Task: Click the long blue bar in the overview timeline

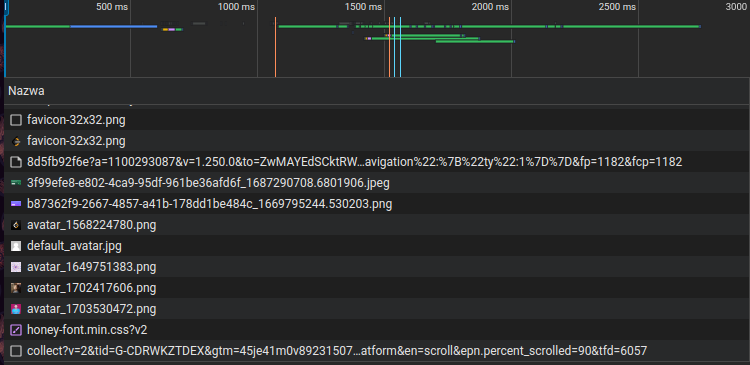Action: (114, 26)
